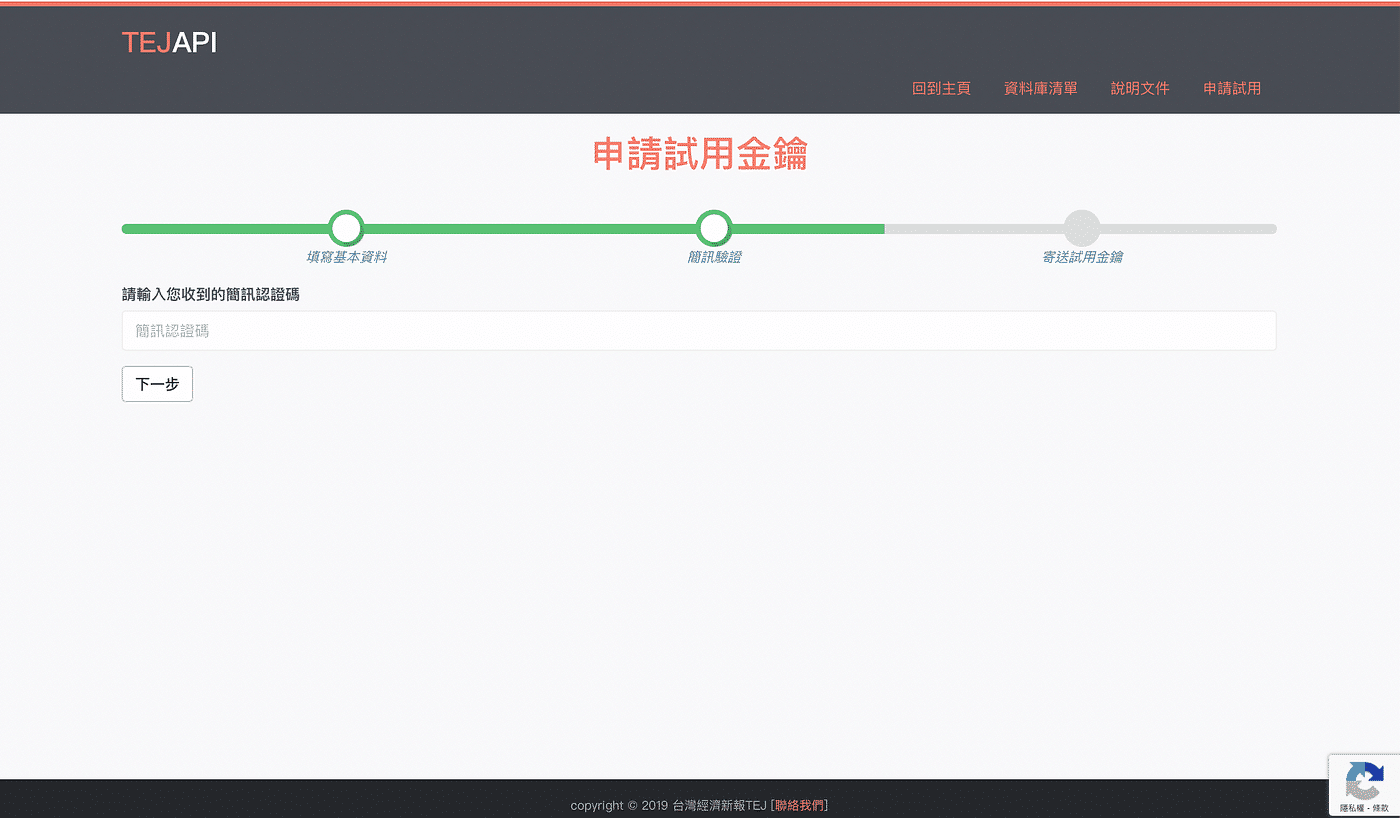Viewport: 1400px width, 818px height.
Task: Click the 申請試用金鑰 page heading
Action: pyautogui.click(x=700, y=155)
